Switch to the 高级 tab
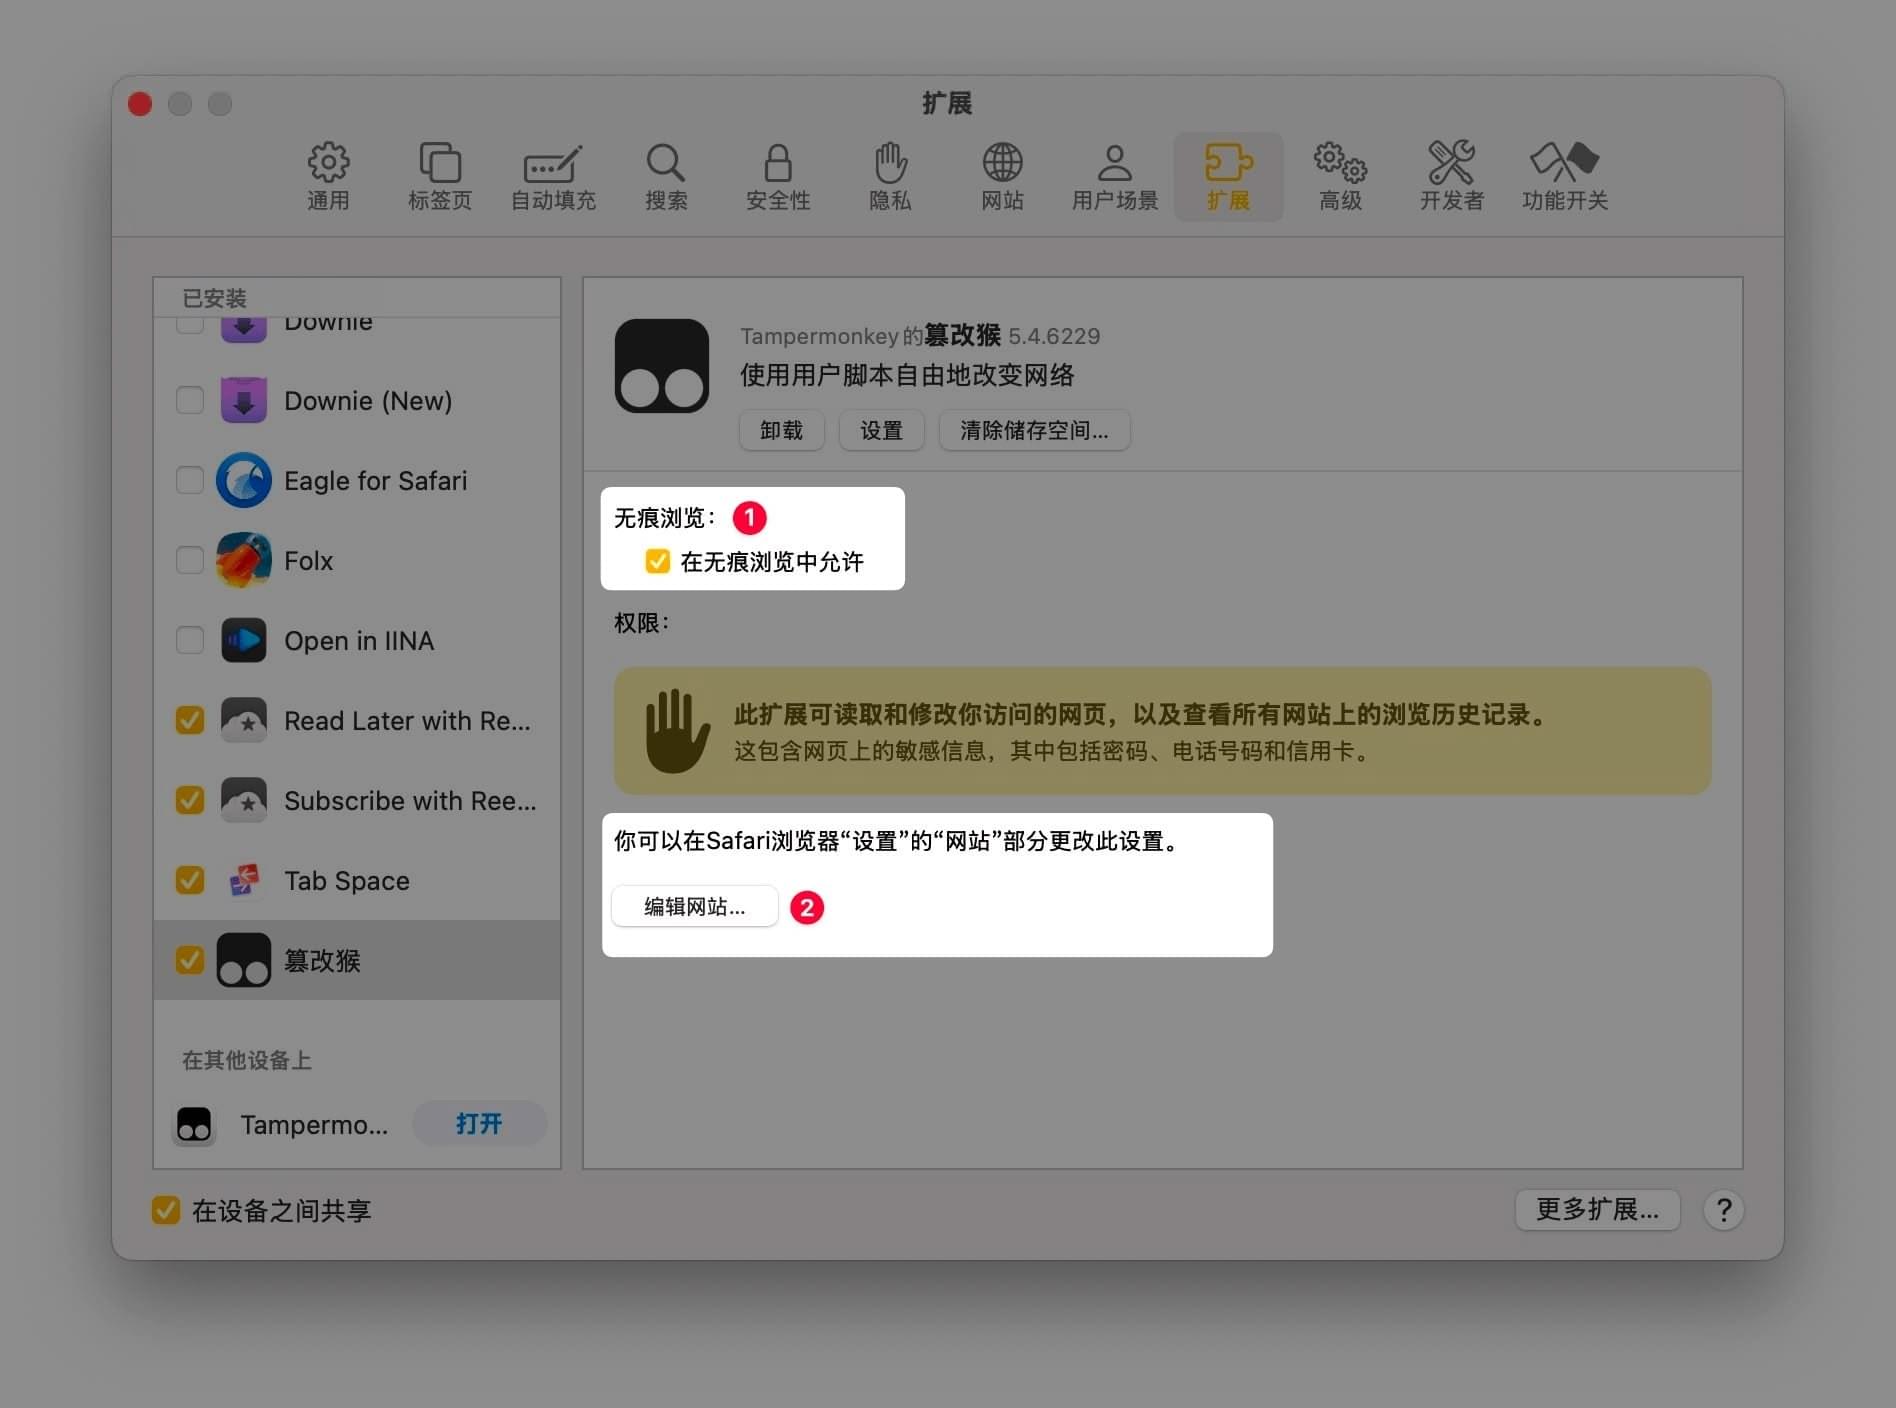 click(x=1339, y=175)
